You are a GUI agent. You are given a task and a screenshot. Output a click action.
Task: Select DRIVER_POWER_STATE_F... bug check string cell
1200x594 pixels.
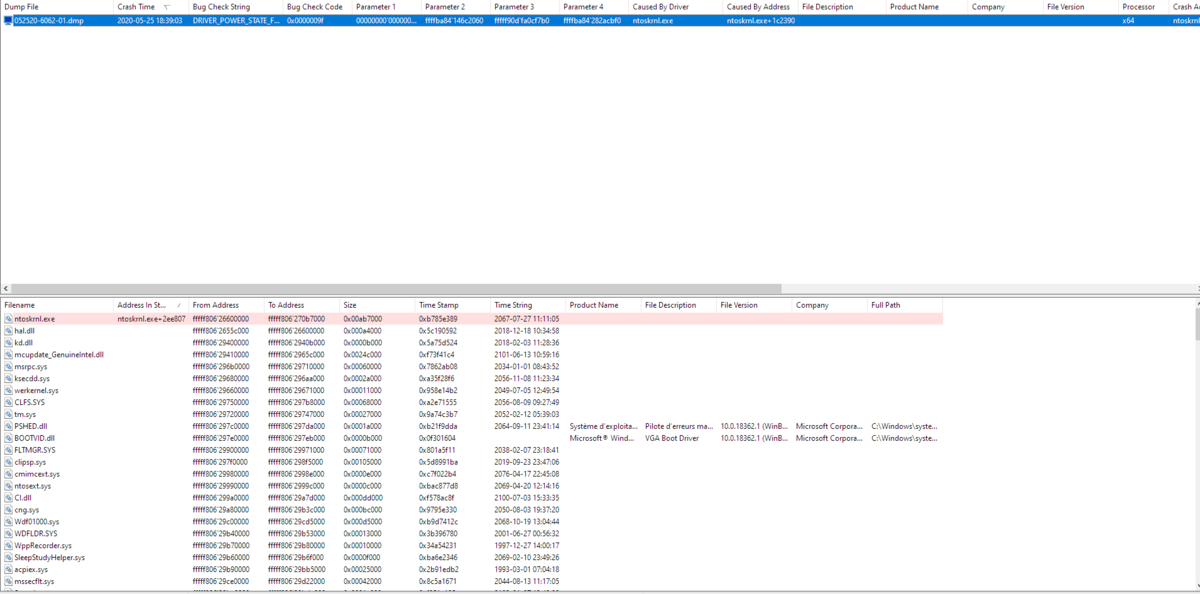tap(236, 20)
